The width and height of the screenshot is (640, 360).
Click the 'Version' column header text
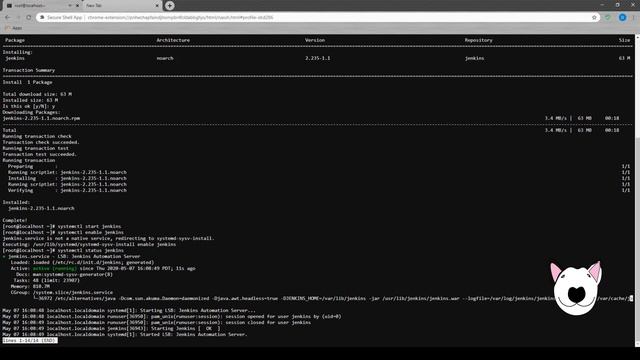pos(315,40)
